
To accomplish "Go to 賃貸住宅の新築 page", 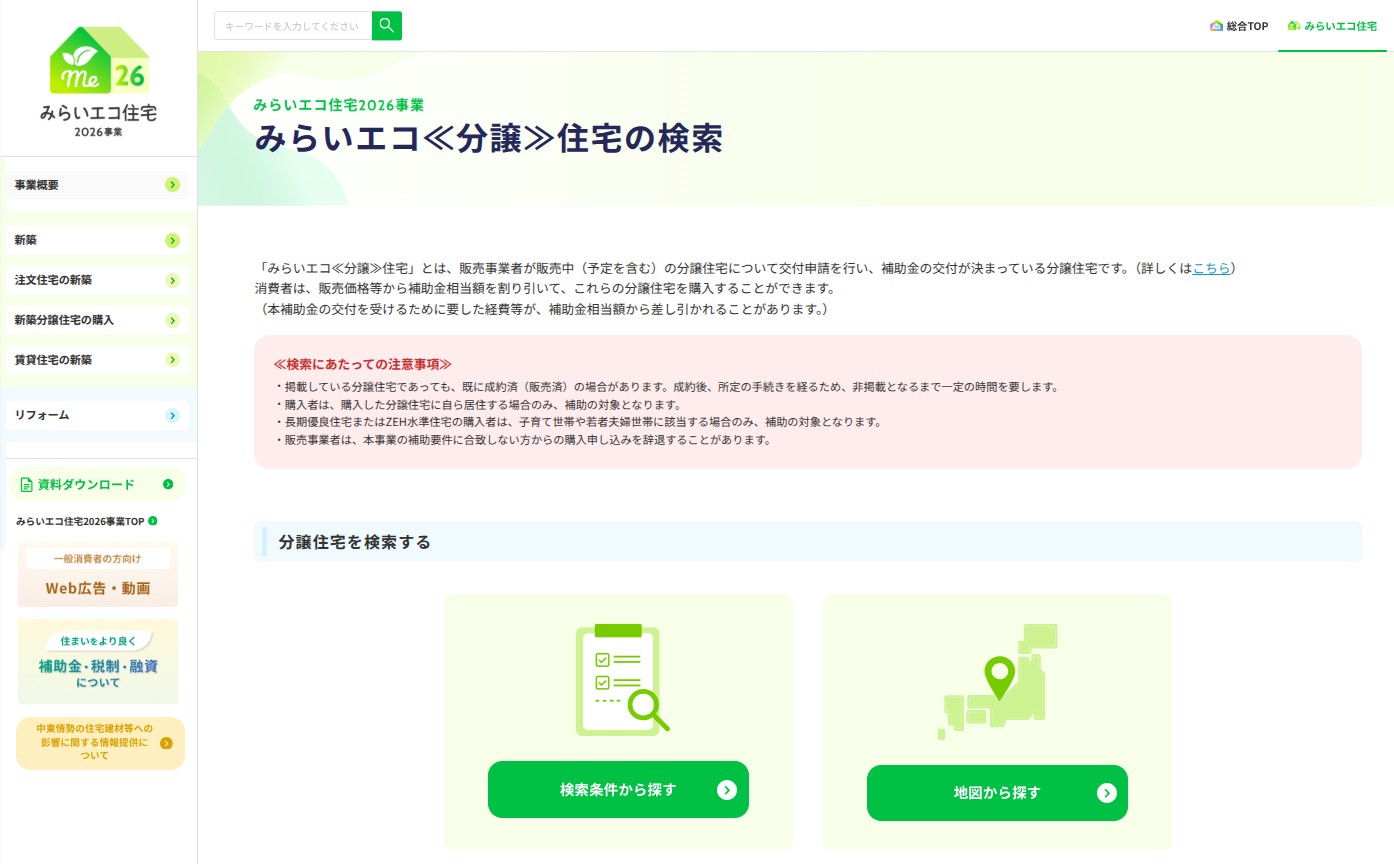I will click(97, 360).
